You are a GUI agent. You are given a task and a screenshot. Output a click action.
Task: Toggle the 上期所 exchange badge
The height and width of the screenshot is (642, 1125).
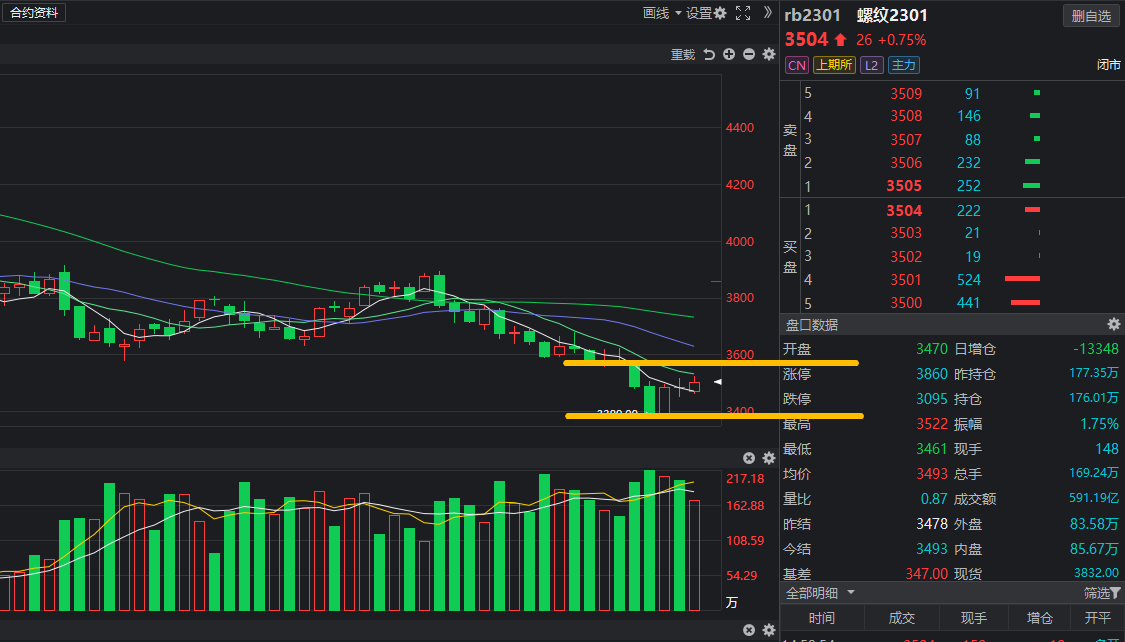(834, 65)
